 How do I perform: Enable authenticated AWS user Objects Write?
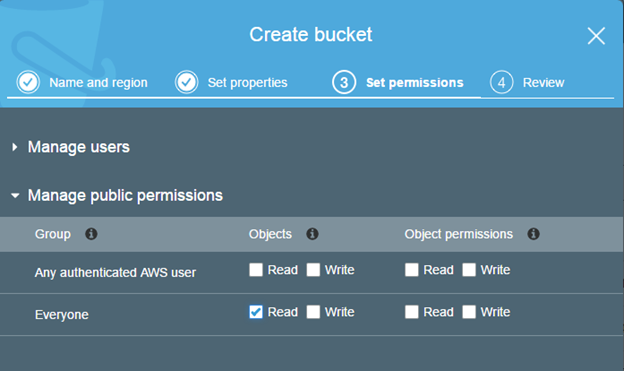pos(313,269)
